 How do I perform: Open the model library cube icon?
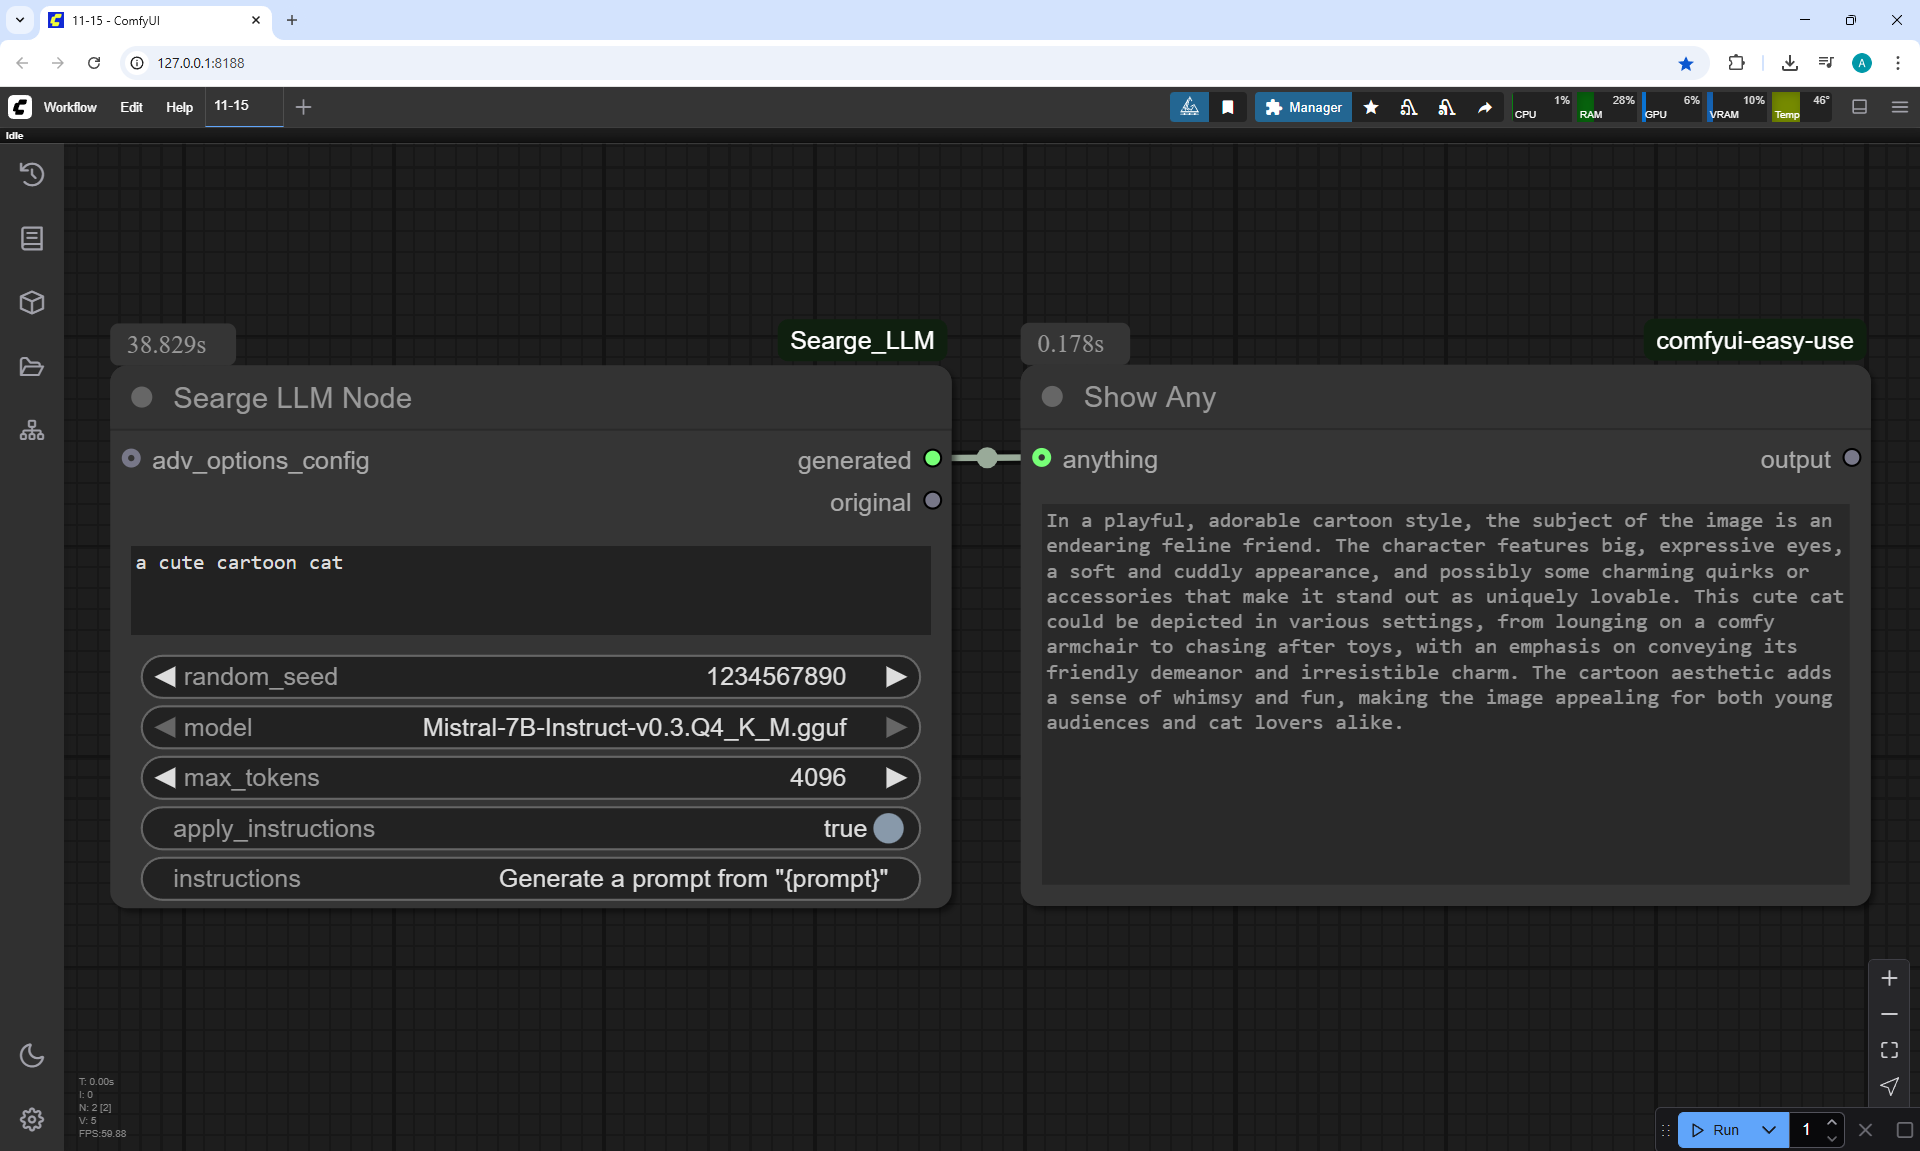point(32,302)
